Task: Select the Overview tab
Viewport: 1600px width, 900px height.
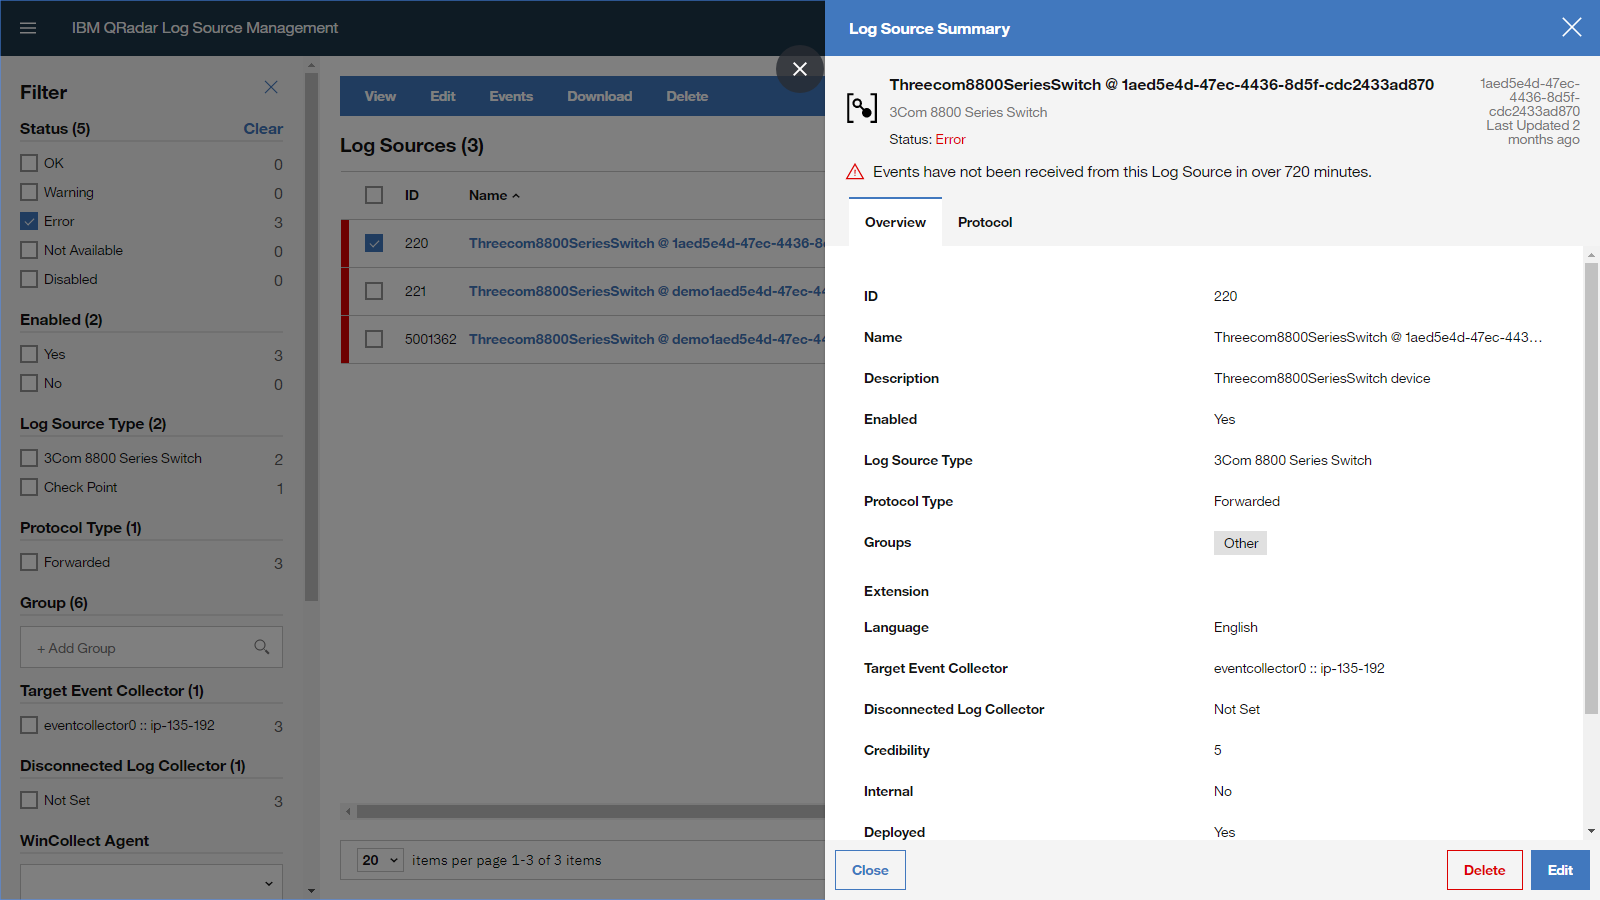Action: pyautogui.click(x=894, y=222)
